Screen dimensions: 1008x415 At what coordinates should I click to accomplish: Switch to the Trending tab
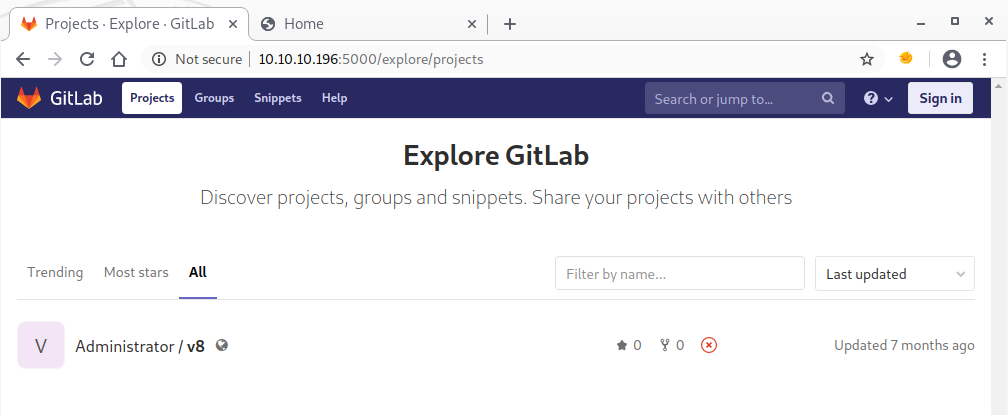click(55, 272)
